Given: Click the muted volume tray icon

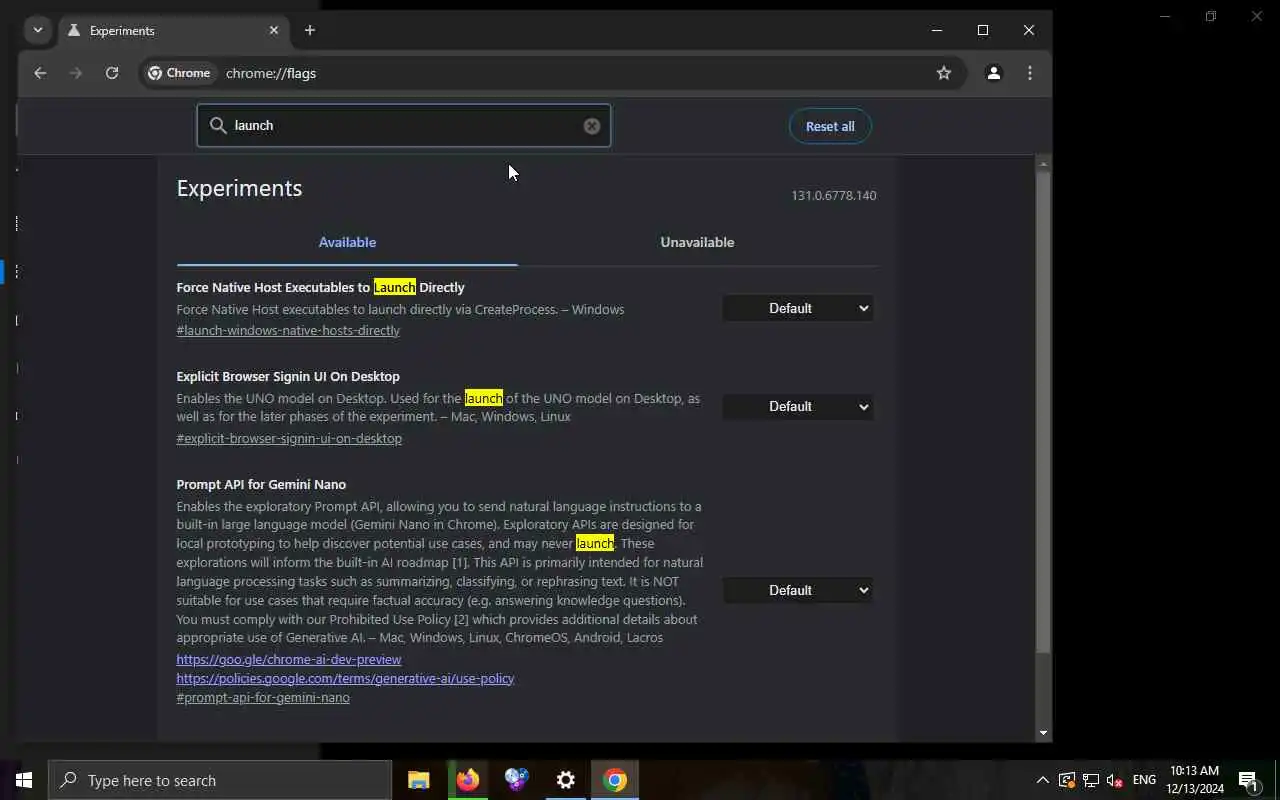Looking at the screenshot, I should coord(1114,780).
